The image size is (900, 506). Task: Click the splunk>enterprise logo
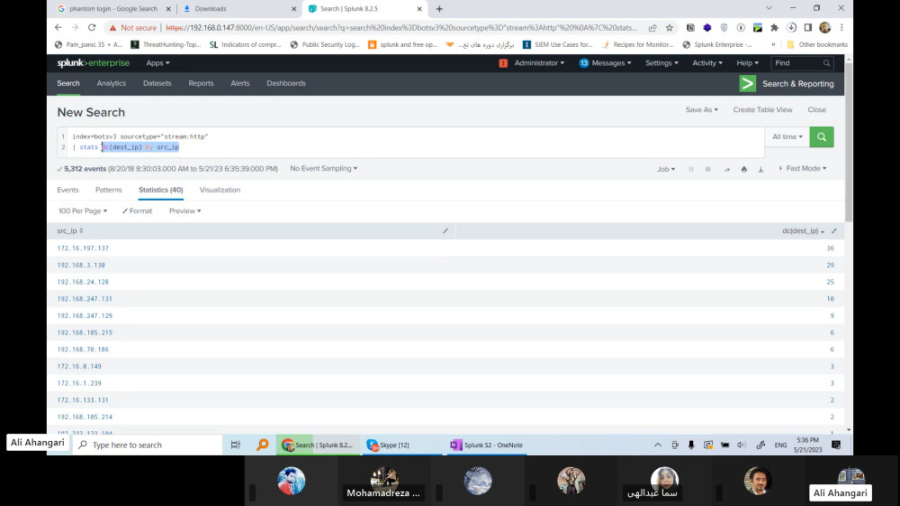coord(93,63)
